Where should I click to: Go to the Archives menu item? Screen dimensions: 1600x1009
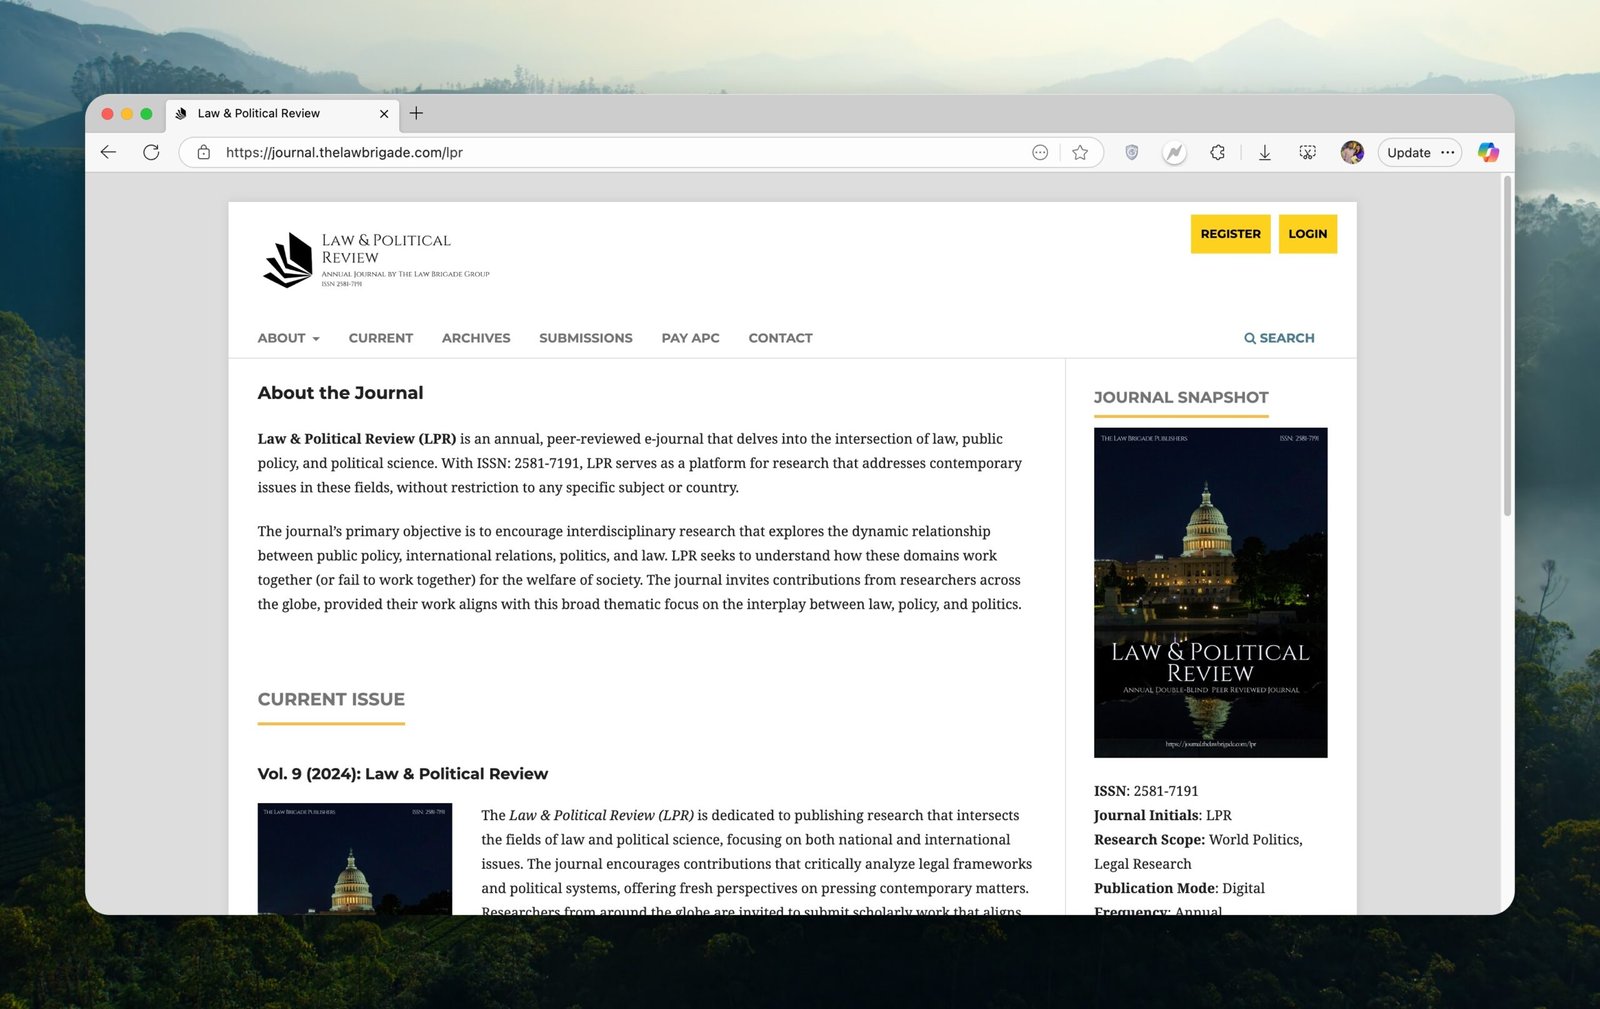[476, 338]
